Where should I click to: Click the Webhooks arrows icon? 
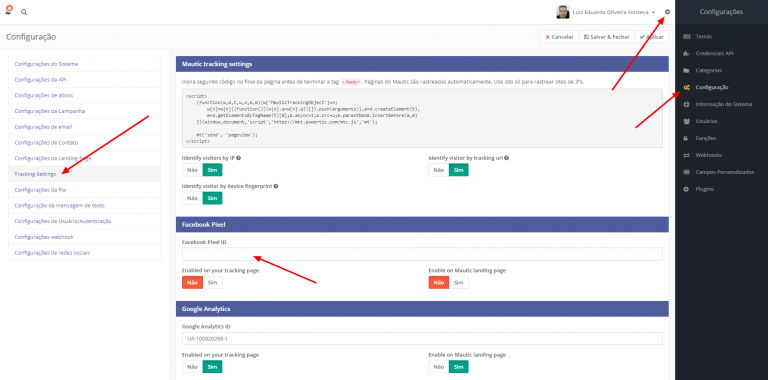pos(687,155)
